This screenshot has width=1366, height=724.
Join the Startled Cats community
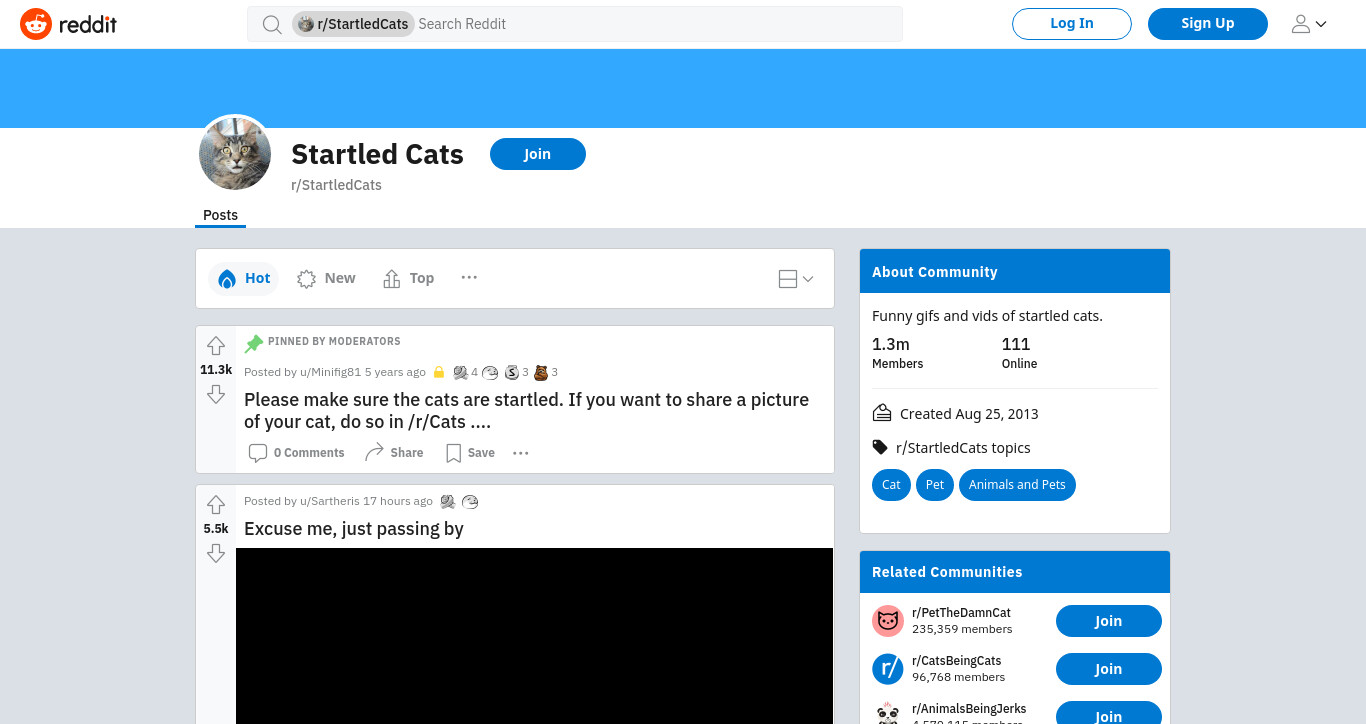(538, 154)
